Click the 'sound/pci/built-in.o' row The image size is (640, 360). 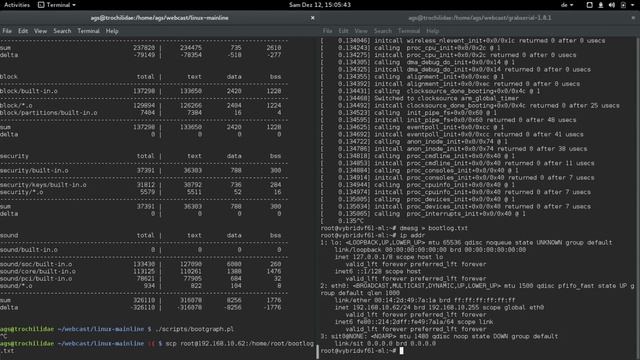click(141, 278)
